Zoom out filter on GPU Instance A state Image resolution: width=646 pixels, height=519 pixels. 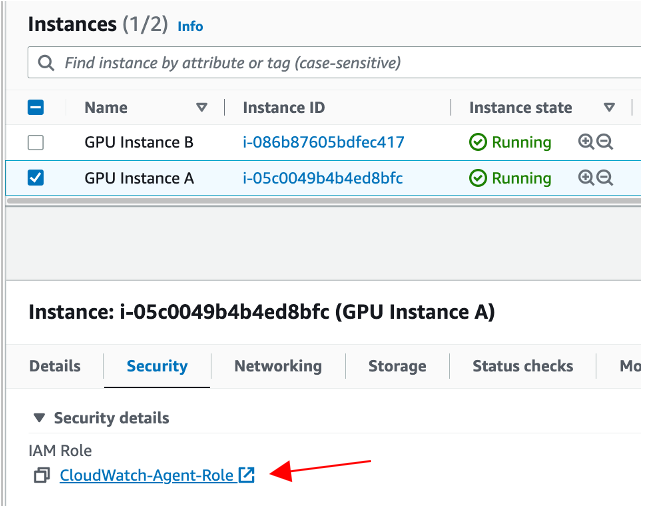[605, 178]
